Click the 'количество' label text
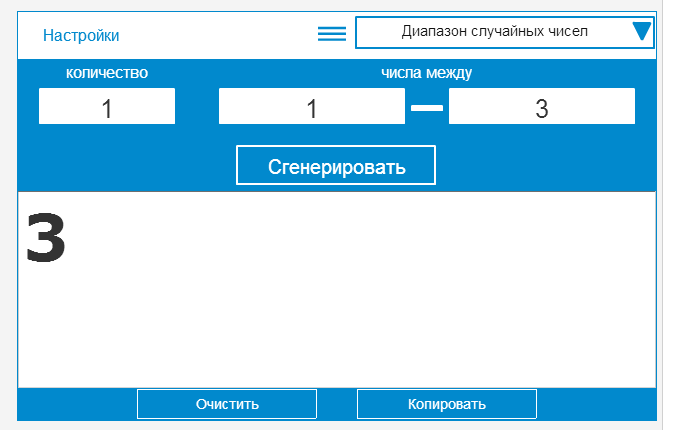676x430 pixels. (x=107, y=73)
